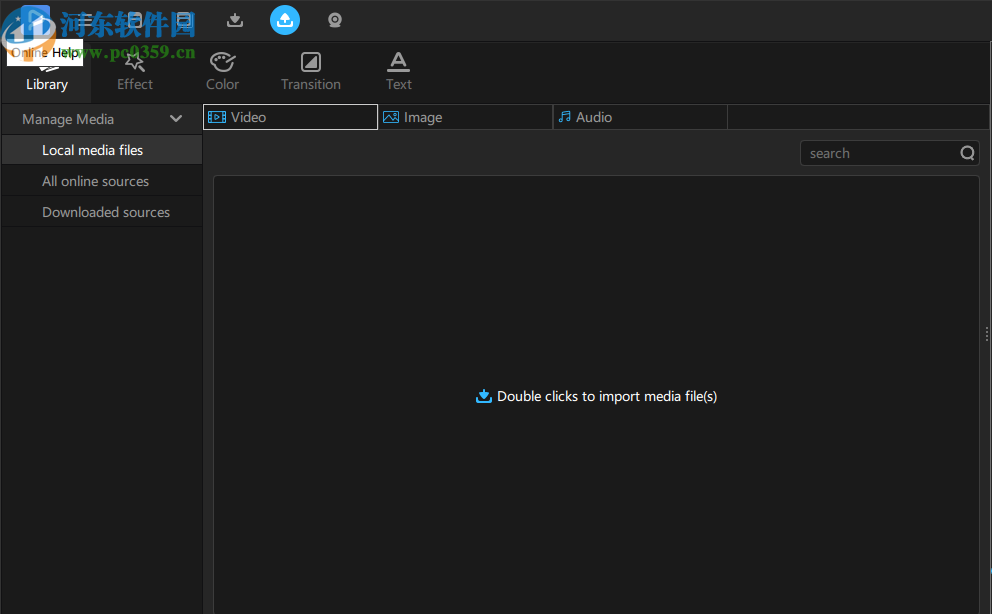Viewport: 992px width, 614px height.
Task: Click the Library tab
Action: 47,74
